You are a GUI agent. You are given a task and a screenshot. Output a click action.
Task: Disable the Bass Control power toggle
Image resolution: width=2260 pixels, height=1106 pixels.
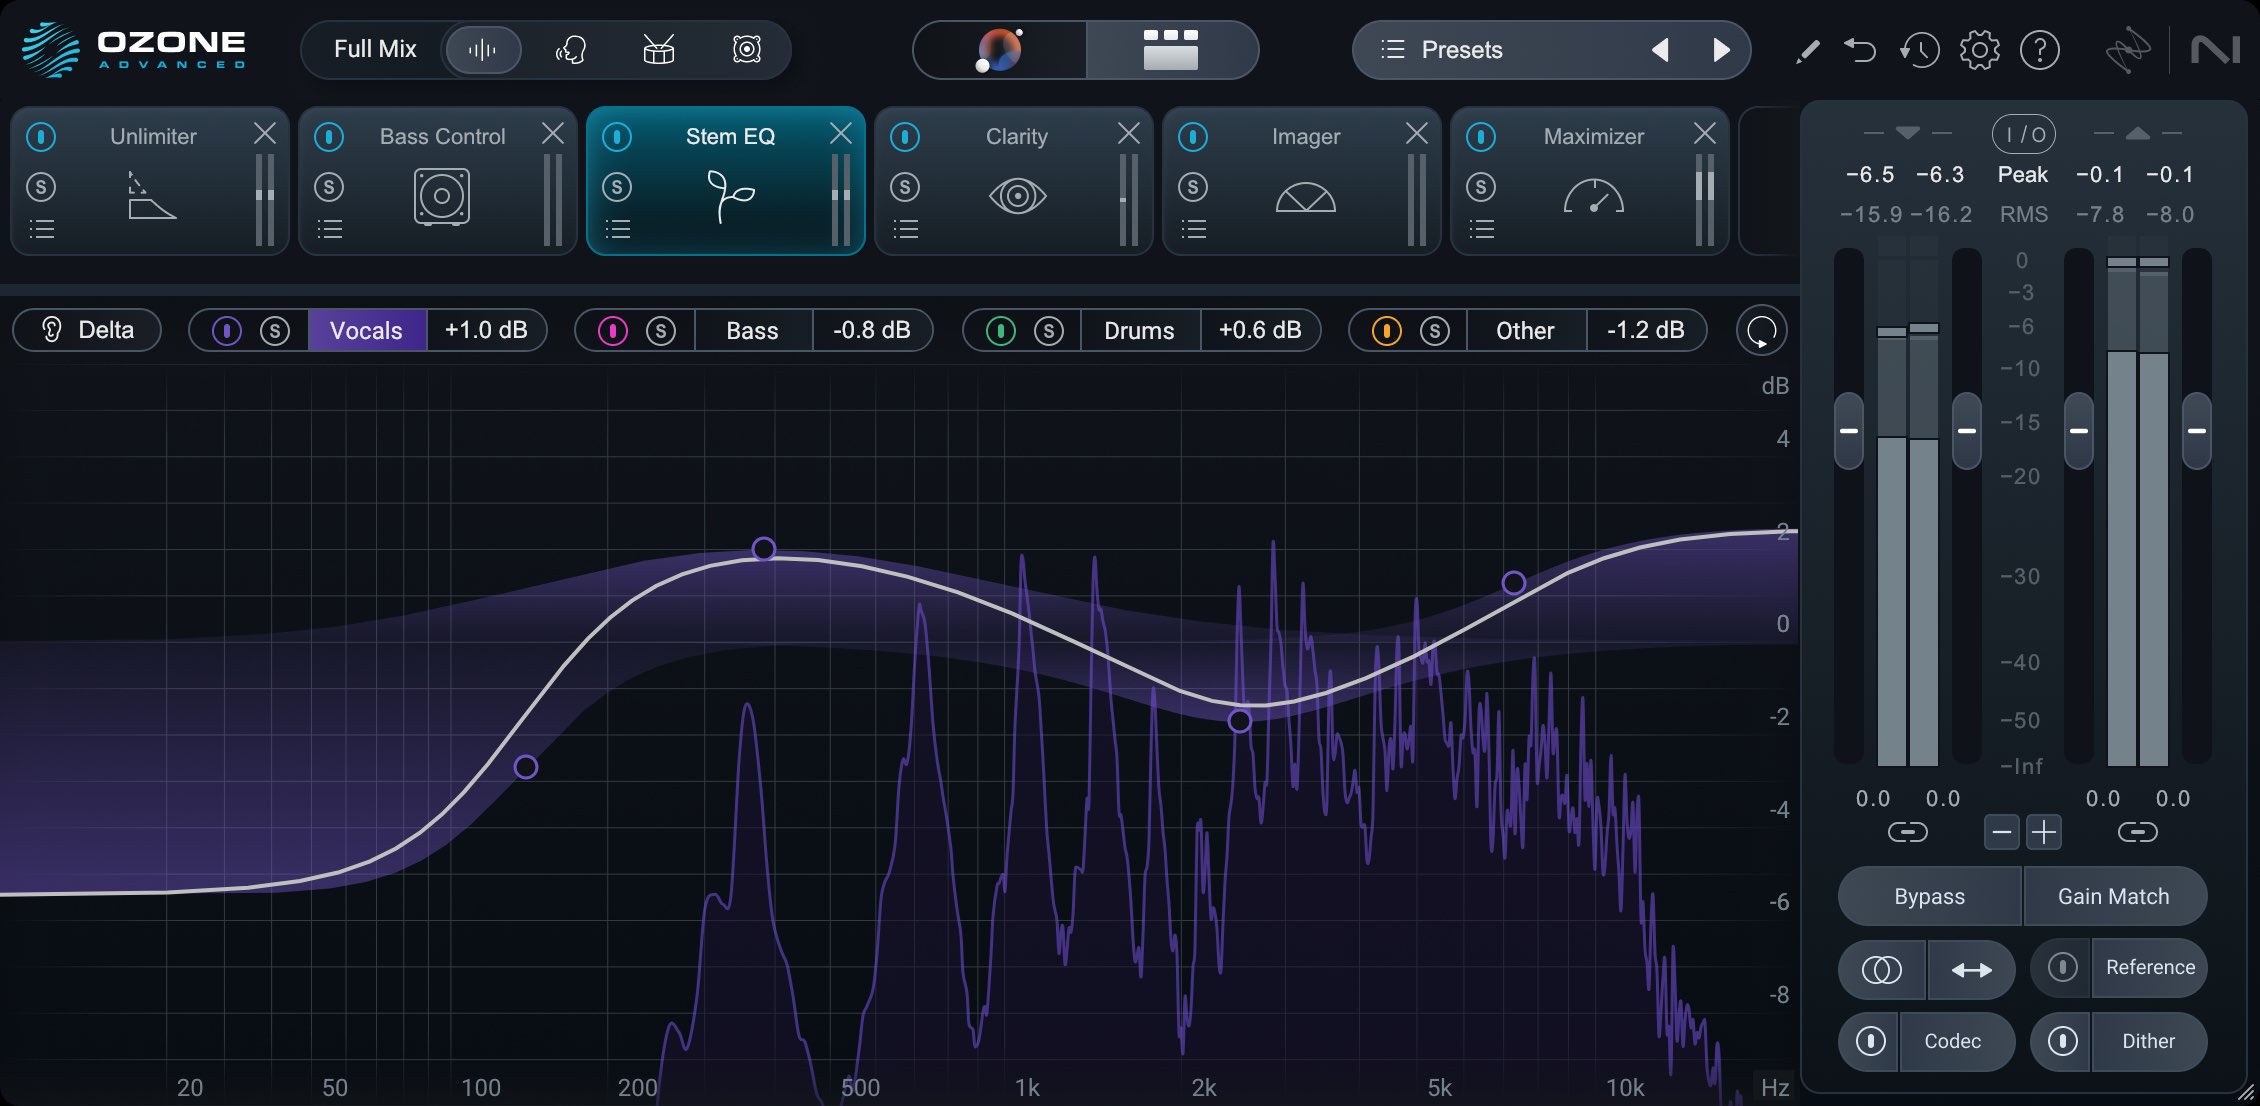(x=330, y=137)
